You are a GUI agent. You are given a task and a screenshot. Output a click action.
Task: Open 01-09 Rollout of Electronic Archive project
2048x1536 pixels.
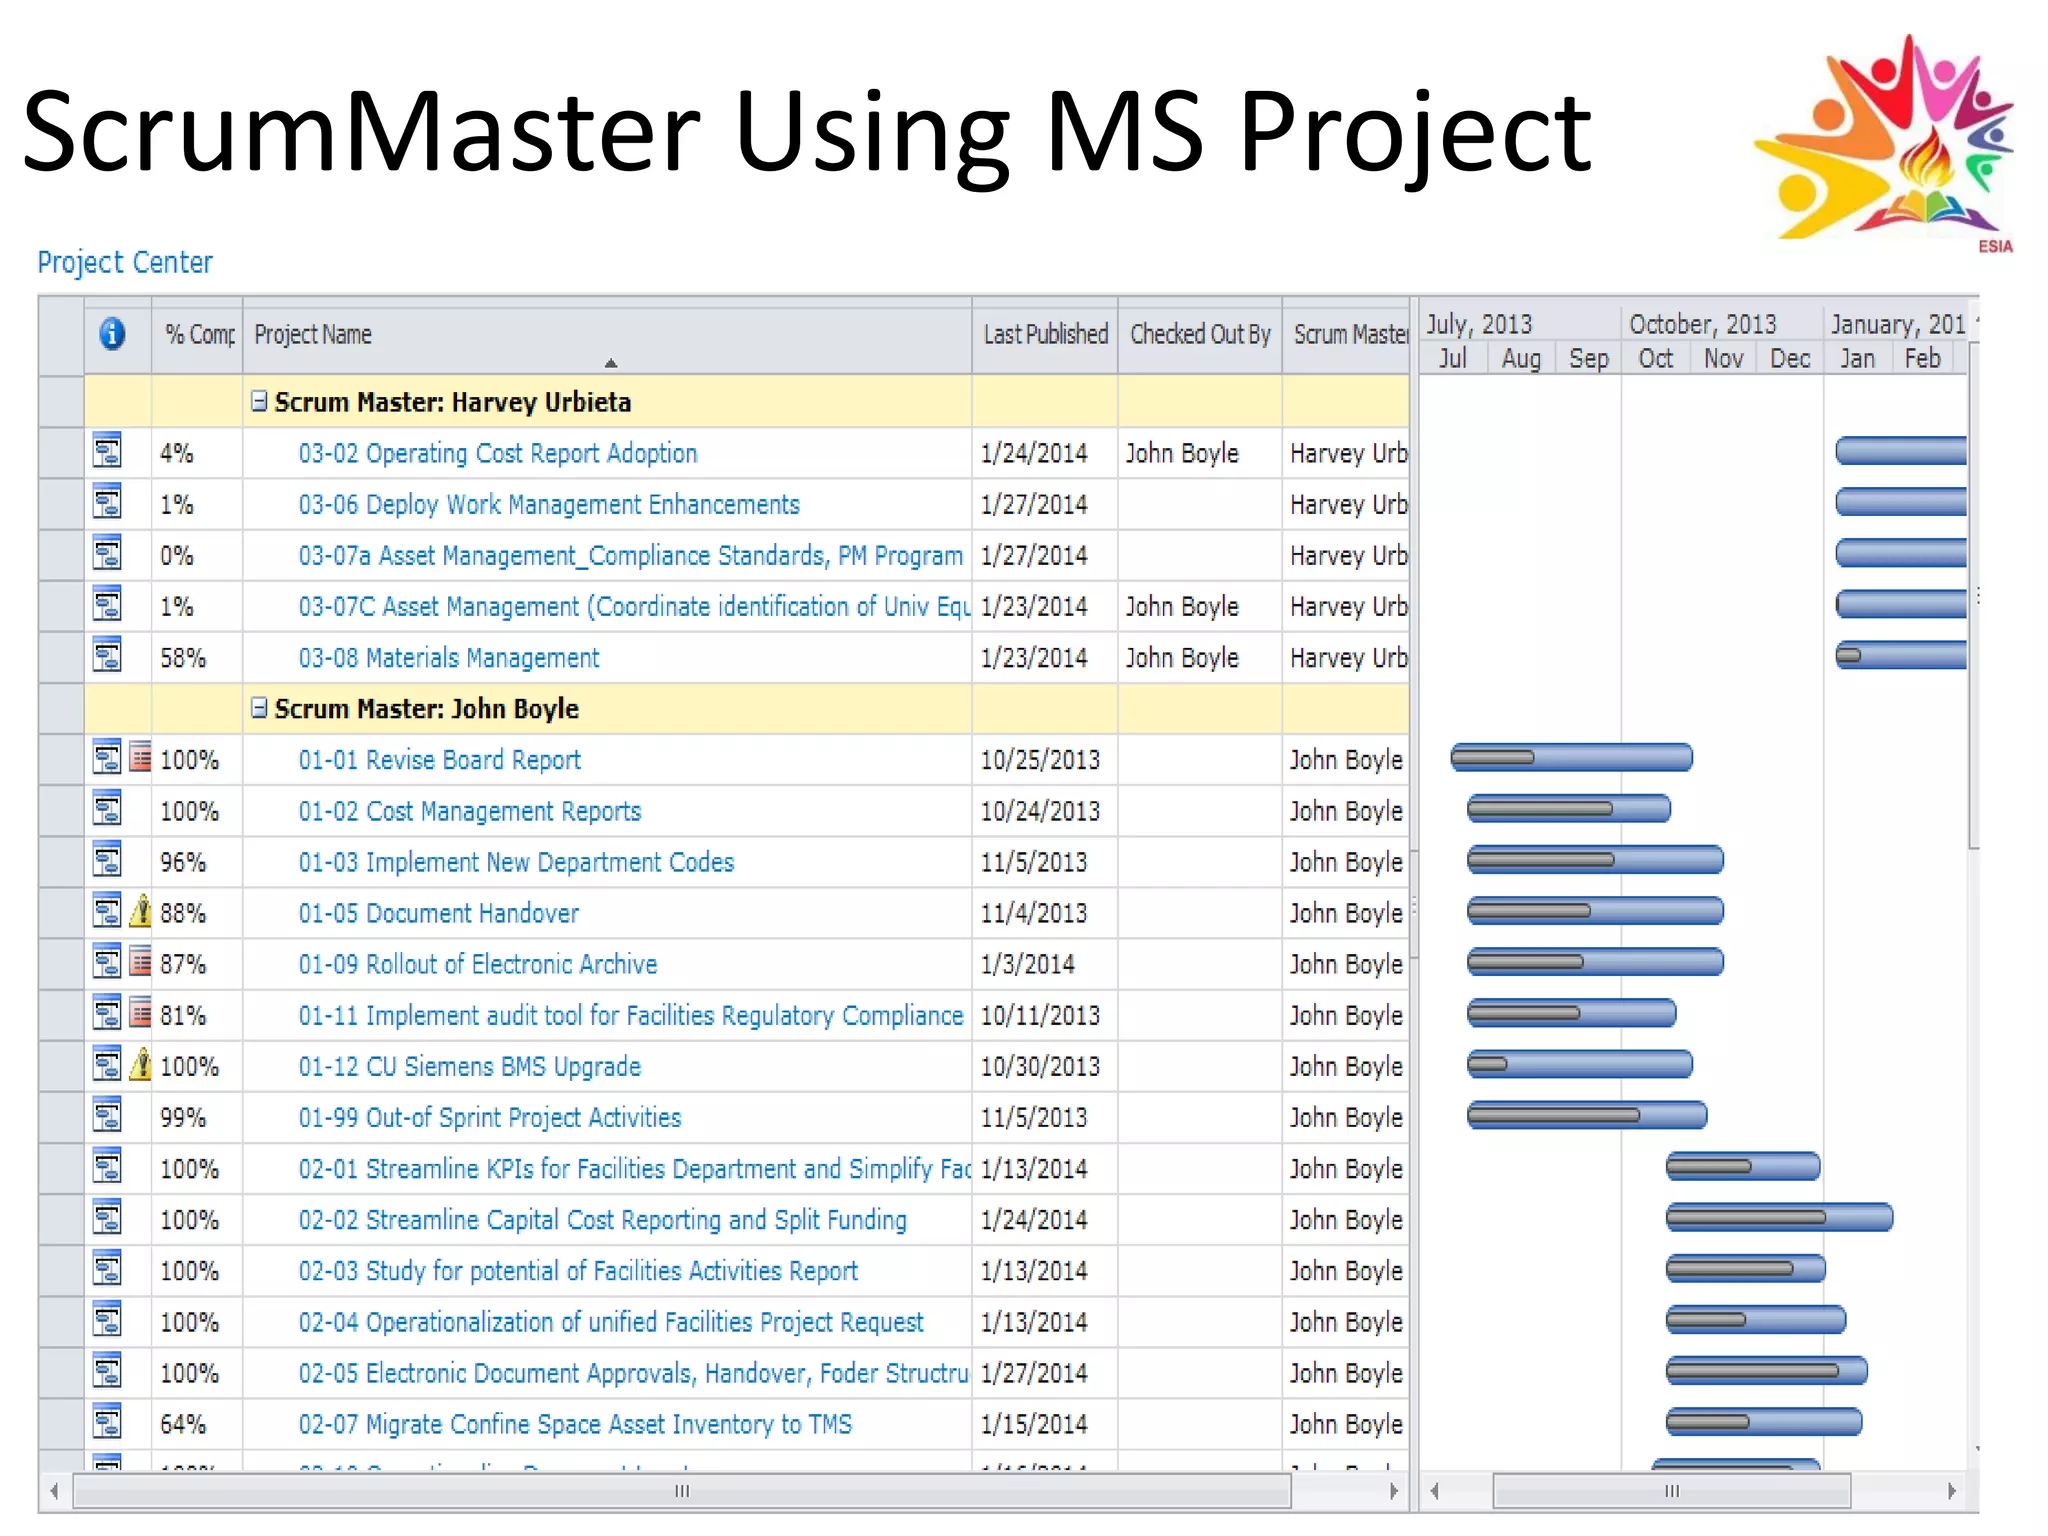point(478,964)
